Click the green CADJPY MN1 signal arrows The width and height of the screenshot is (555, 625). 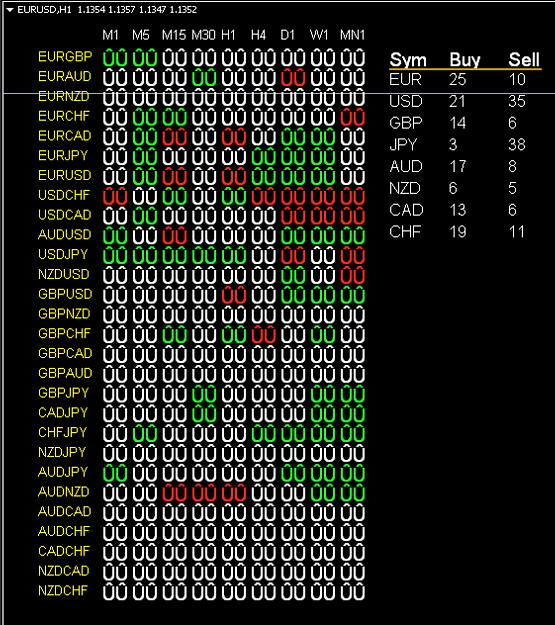click(x=352, y=414)
